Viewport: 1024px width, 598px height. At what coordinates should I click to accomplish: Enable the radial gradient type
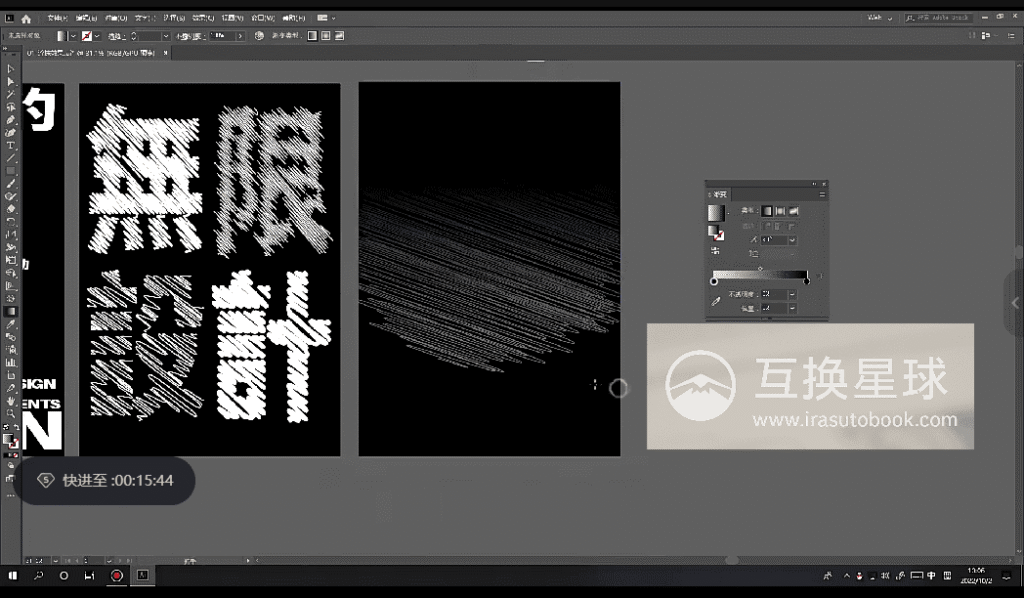(x=780, y=212)
